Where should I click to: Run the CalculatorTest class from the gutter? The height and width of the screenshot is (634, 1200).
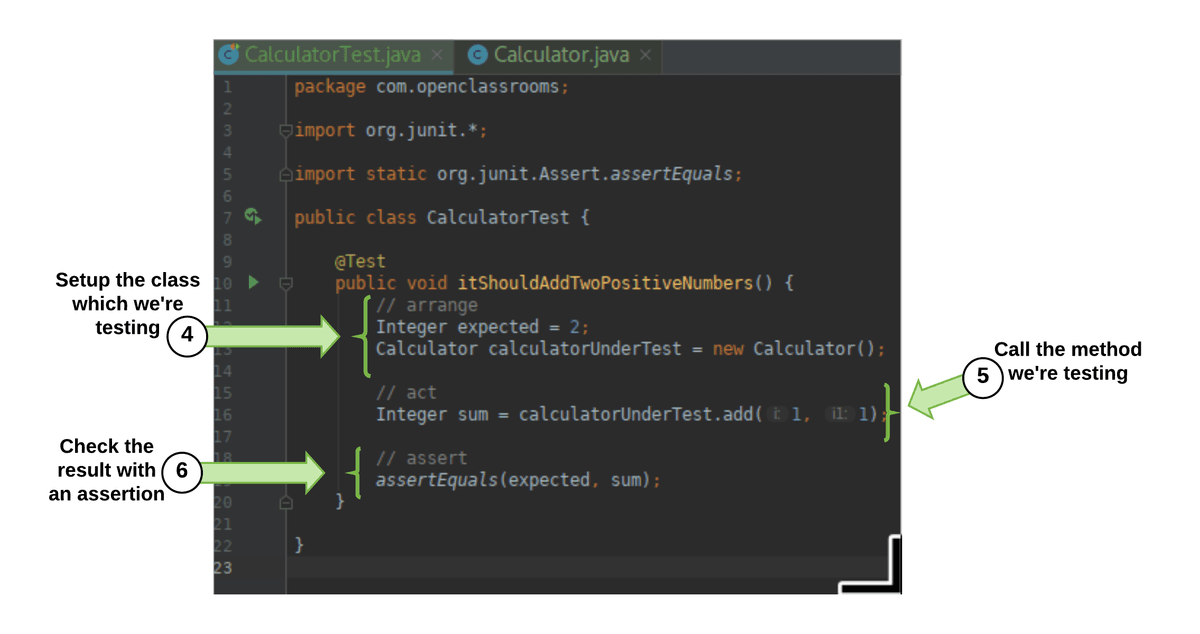pyautogui.click(x=254, y=217)
